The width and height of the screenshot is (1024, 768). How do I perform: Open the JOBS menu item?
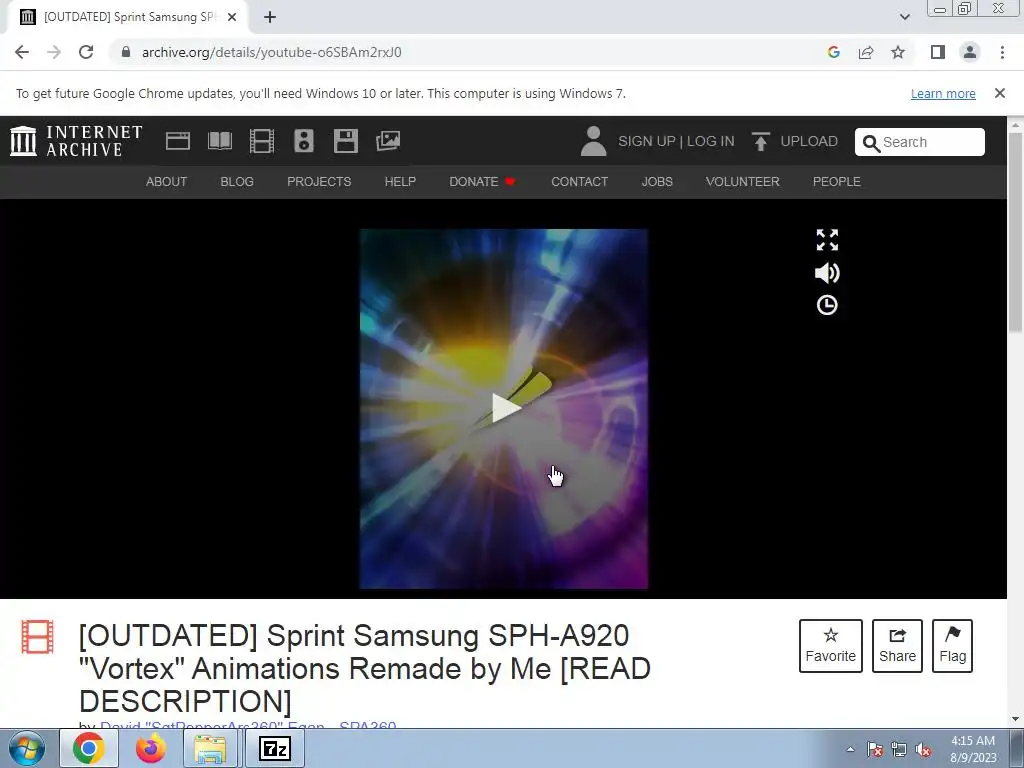(657, 182)
